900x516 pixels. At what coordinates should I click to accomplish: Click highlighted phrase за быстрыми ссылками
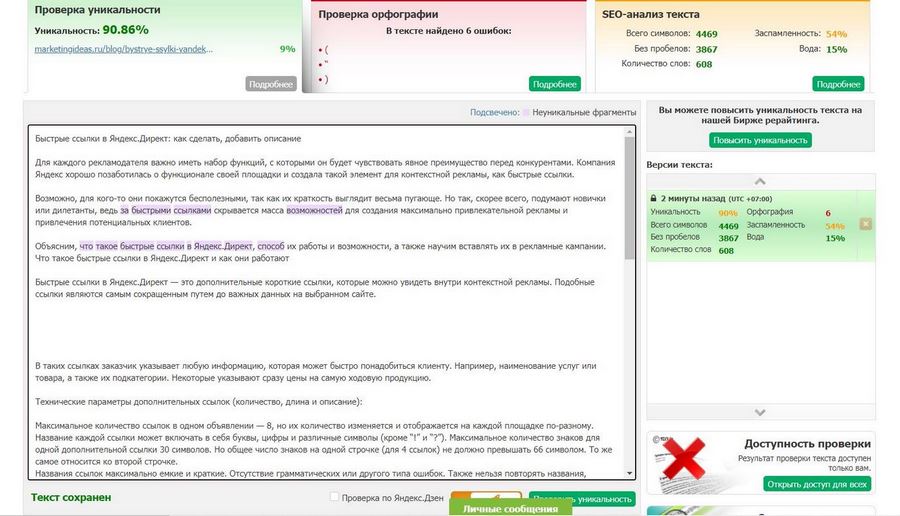pyautogui.click(x=165, y=211)
